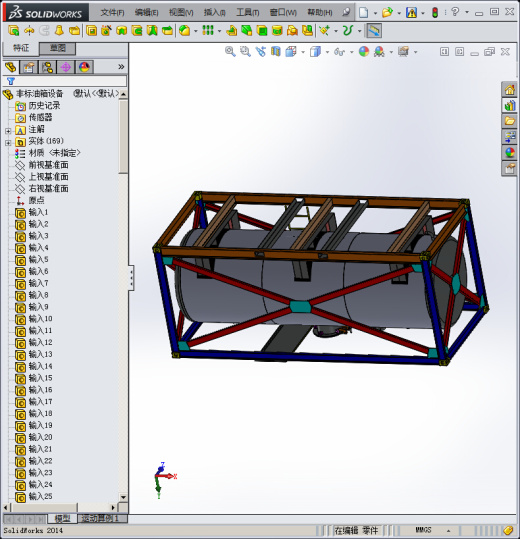Screen dimensions: 520x539
Task: Open the View Orientation dropdown arrow
Action: 303,52
